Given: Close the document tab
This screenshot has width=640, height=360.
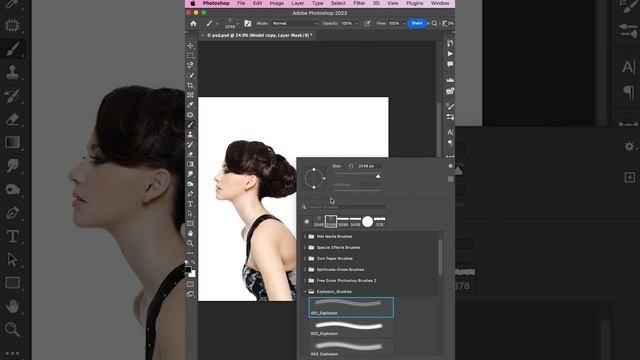Looking at the screenshot, I should tap(202, 36).
